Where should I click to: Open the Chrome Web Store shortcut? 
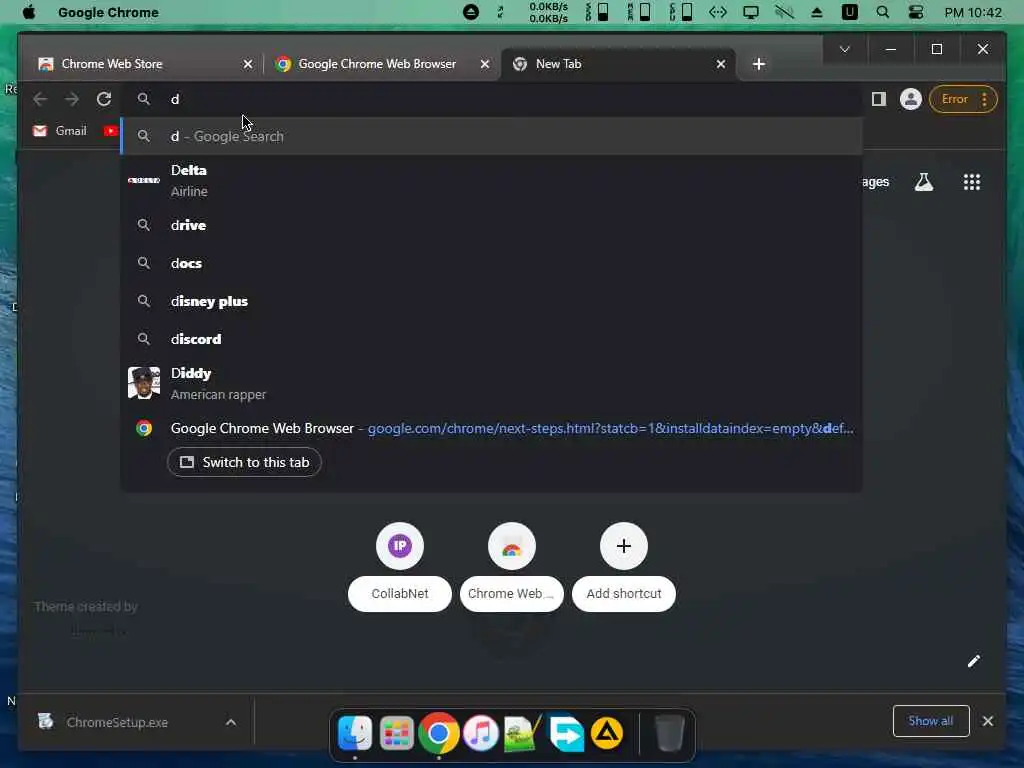511,567
